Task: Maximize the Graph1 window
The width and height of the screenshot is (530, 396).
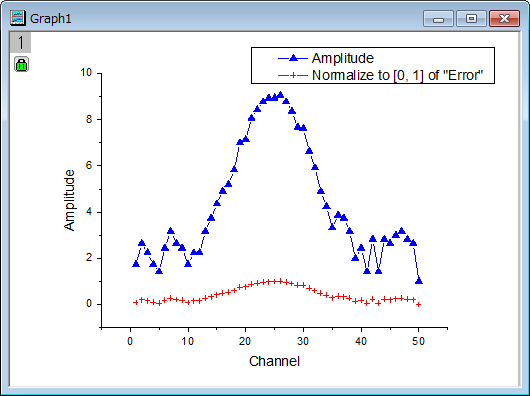Action: [x=471, y=19]
